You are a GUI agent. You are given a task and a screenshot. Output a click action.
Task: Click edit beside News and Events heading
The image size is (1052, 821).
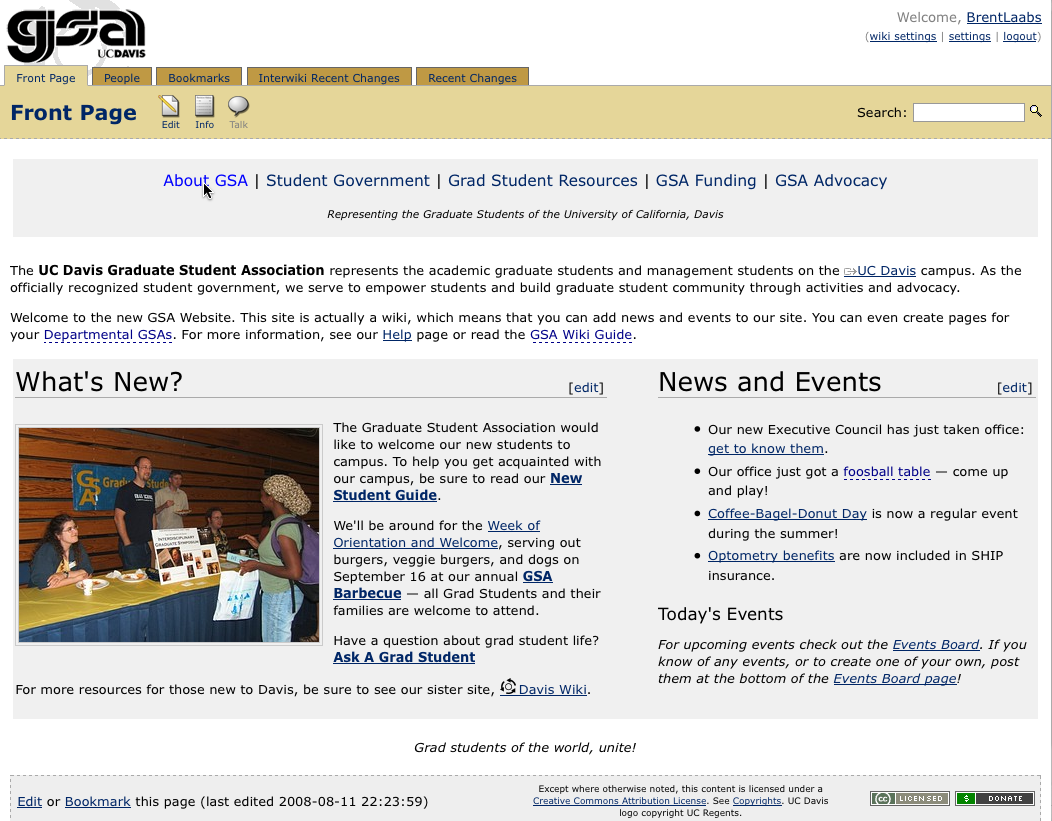(1014, 388)
